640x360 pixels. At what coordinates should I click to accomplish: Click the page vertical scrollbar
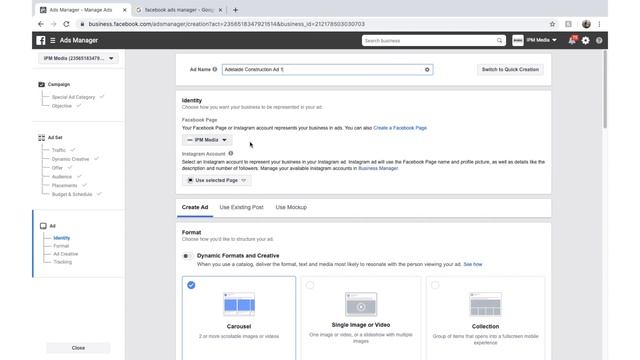[x=605, y=90]
